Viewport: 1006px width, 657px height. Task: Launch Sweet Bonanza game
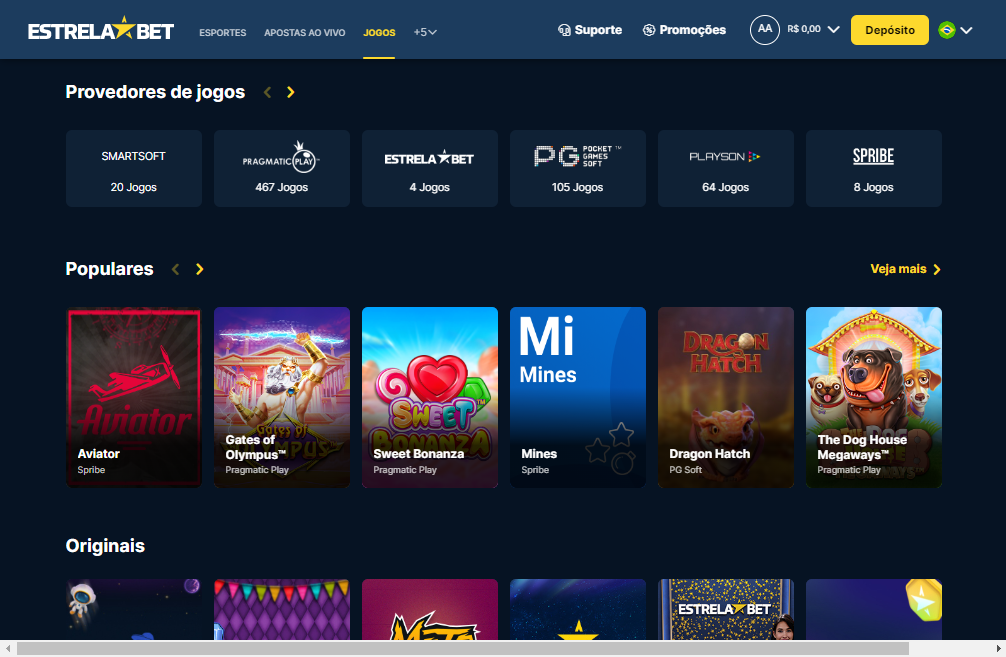(430, 397)
